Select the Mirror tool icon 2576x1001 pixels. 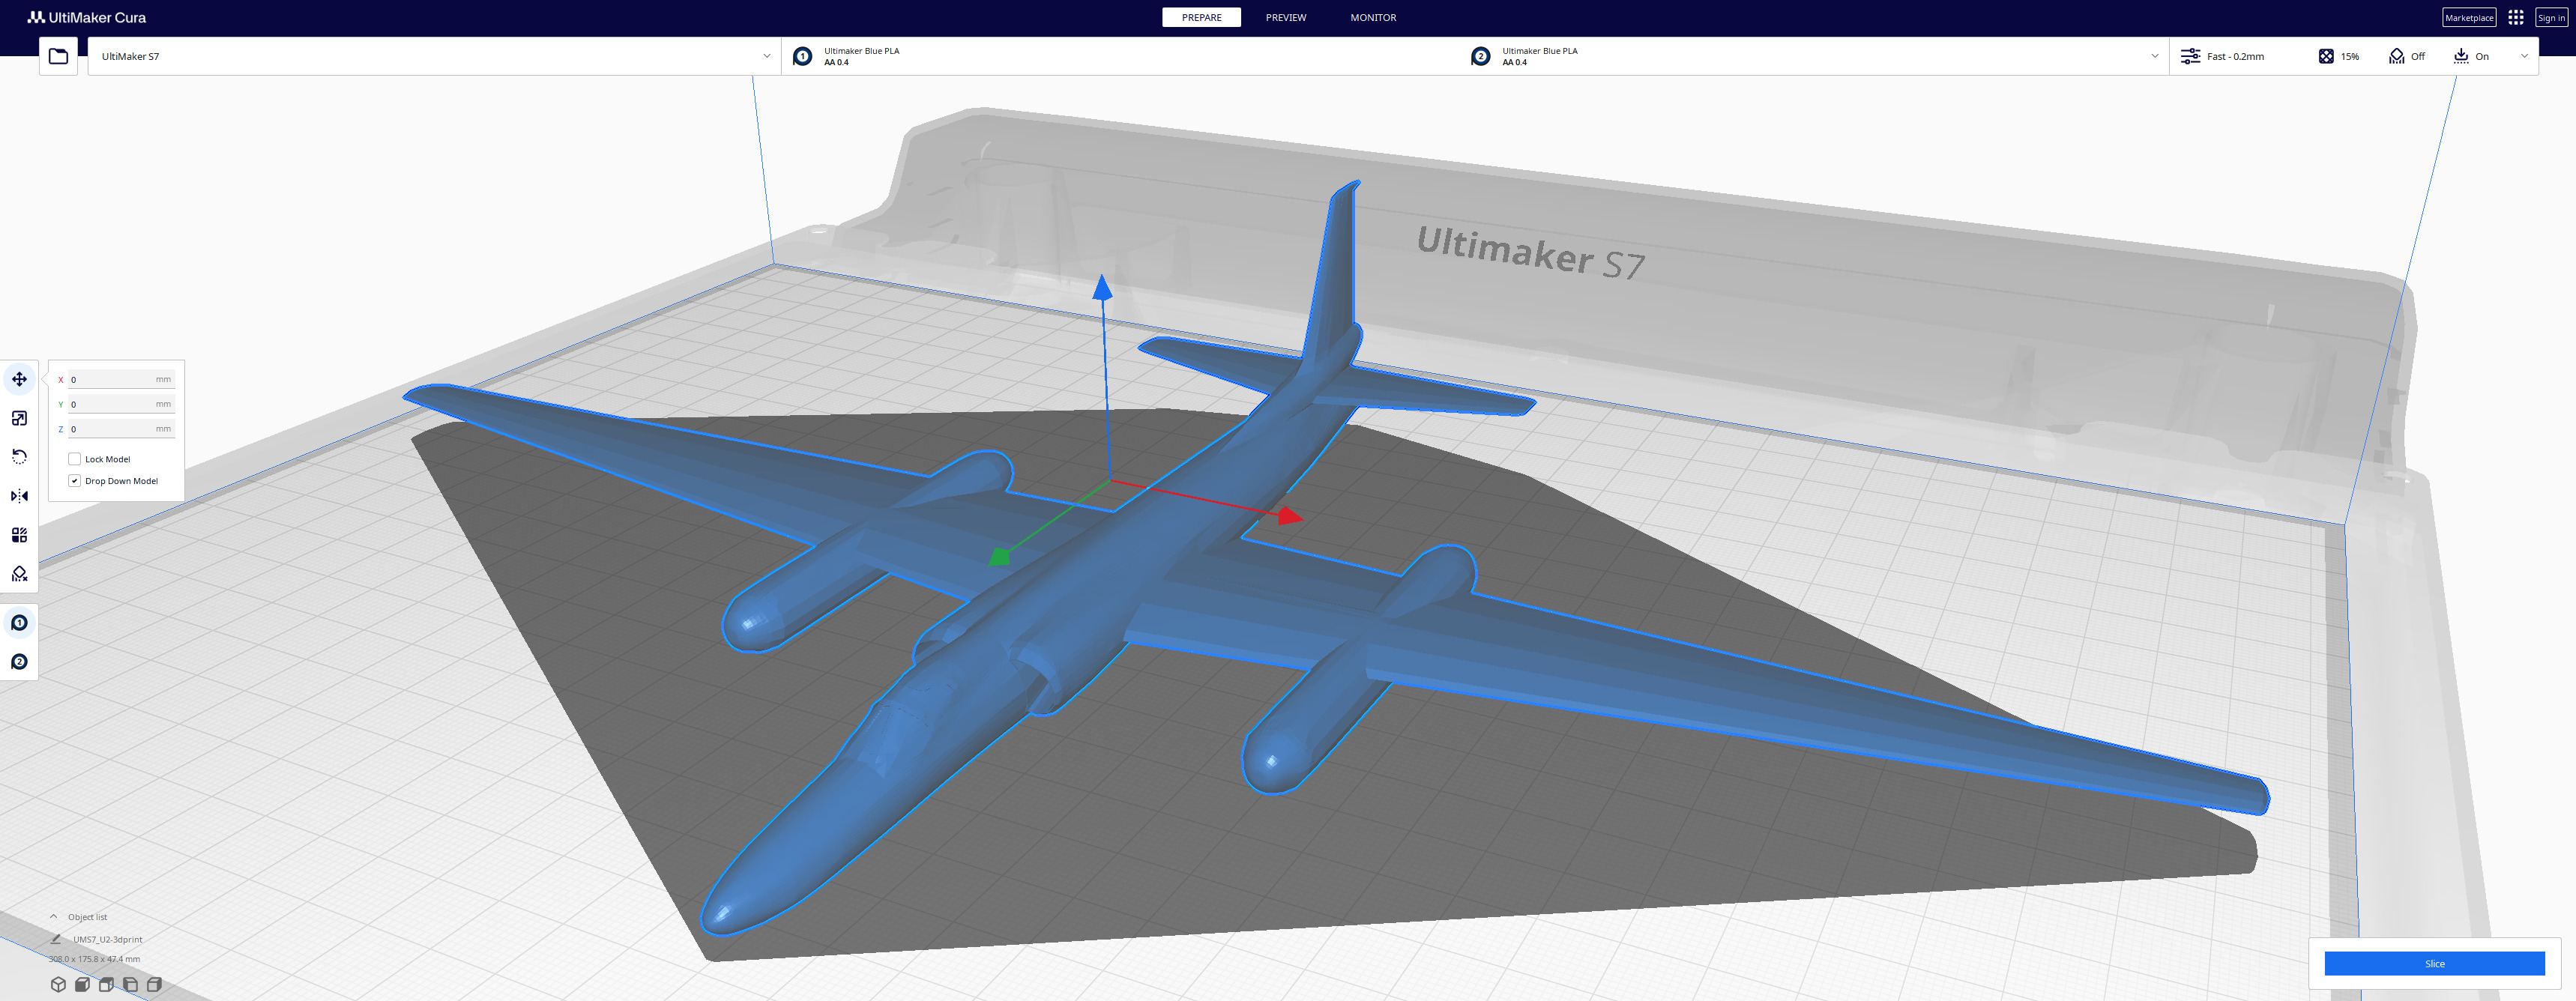click(19, 496)
